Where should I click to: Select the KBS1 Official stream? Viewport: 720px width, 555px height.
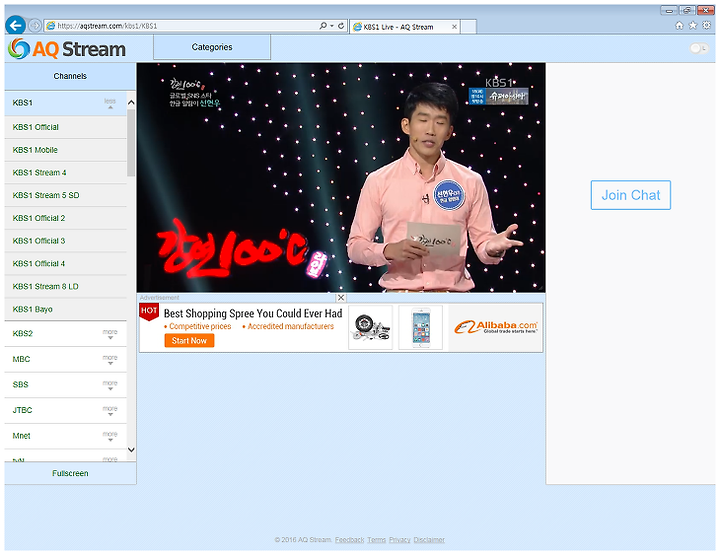click(66, 127)
